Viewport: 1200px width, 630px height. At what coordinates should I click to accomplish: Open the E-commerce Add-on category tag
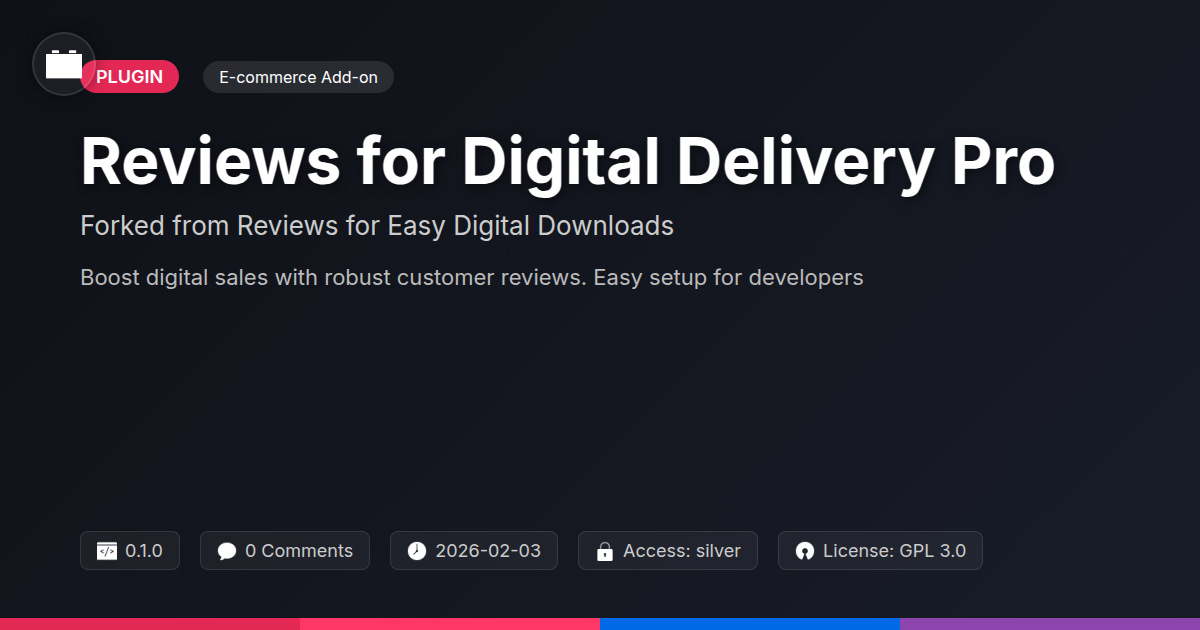(x=298, y=77)
